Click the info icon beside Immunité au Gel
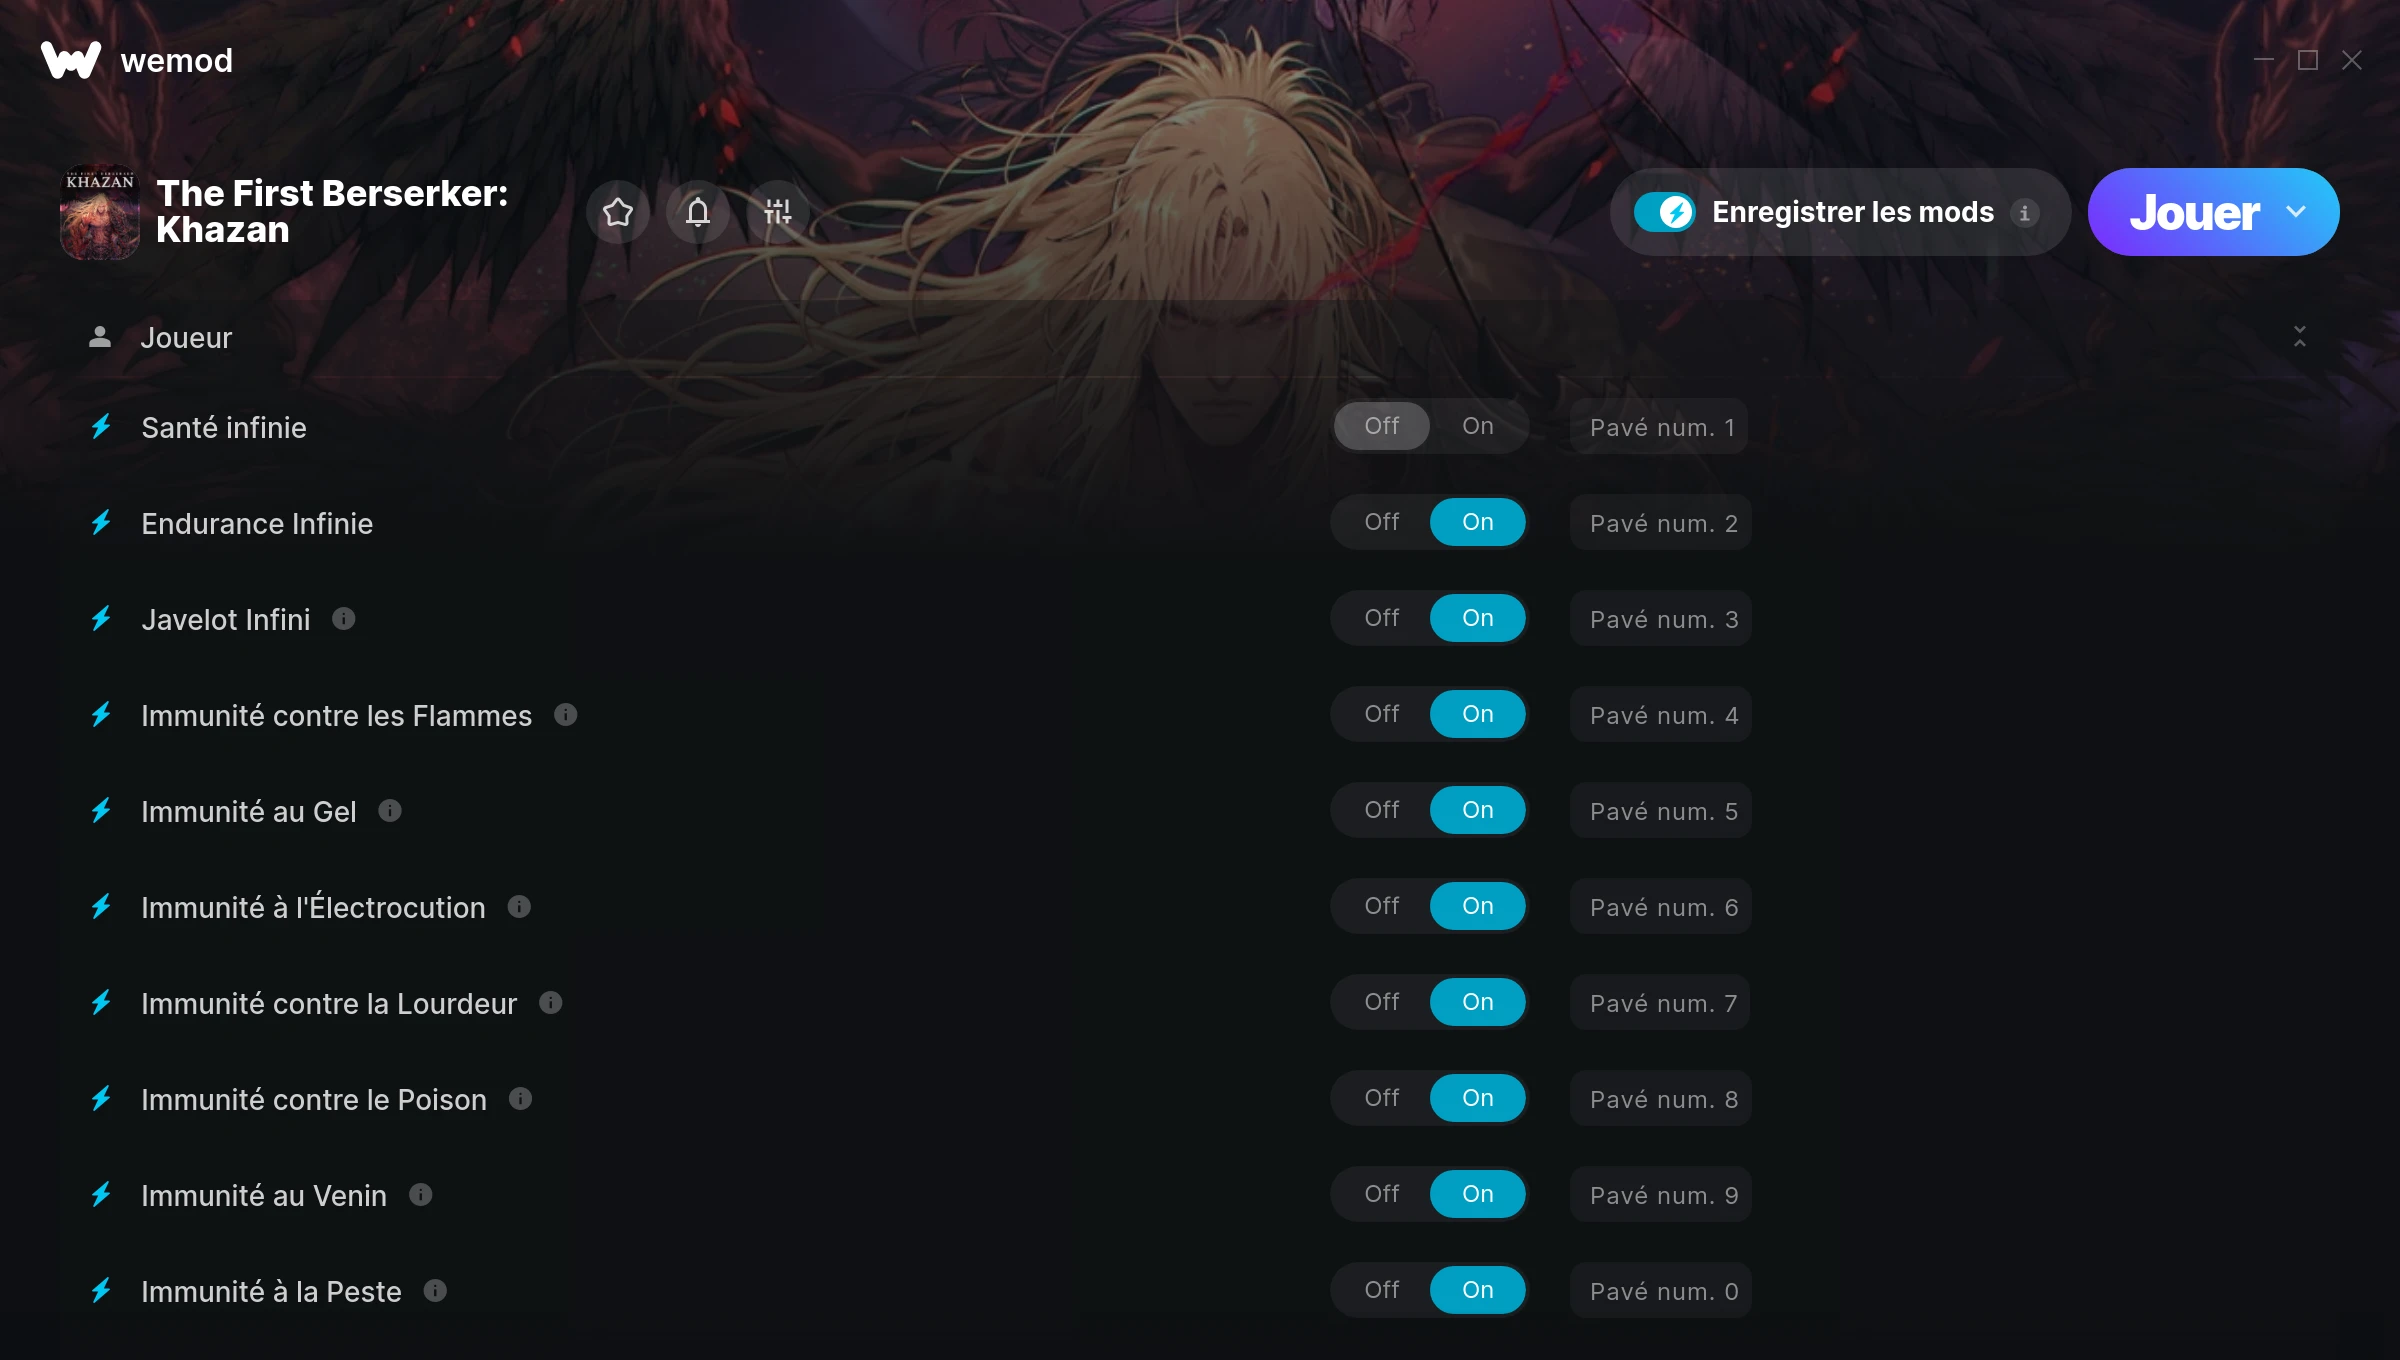Screen dimensions: 2400x1360 (x=390, y=811)
